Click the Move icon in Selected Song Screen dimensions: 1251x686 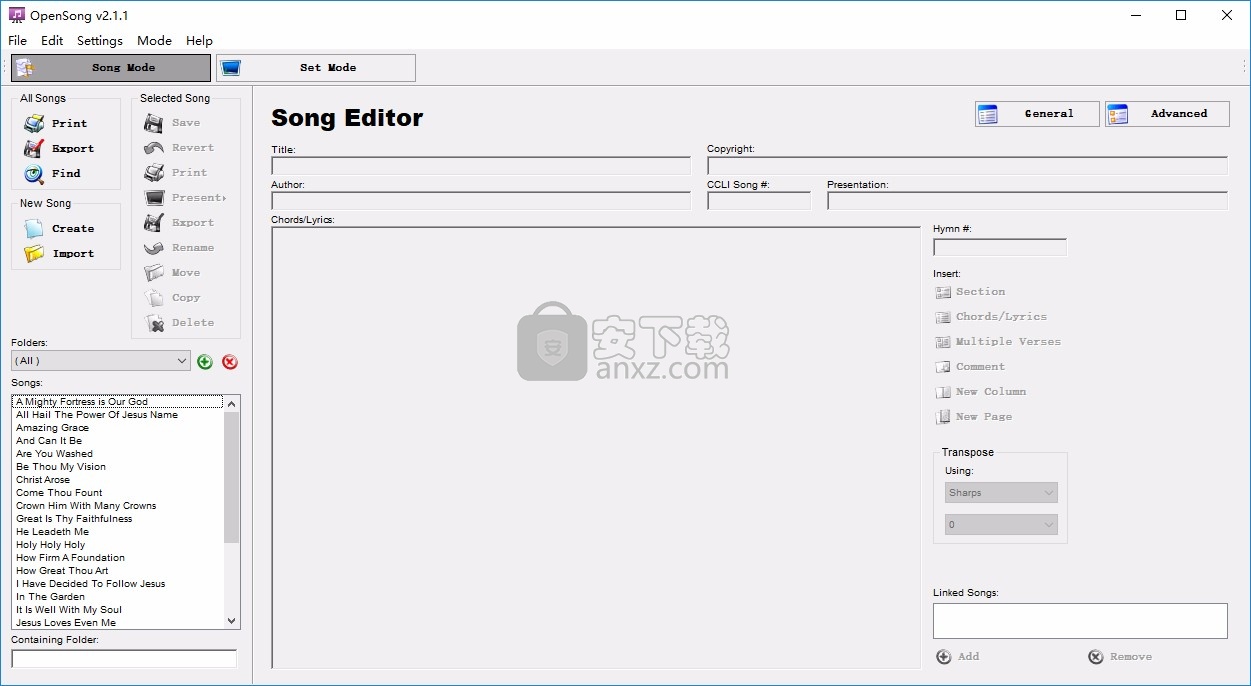(154, 273)
